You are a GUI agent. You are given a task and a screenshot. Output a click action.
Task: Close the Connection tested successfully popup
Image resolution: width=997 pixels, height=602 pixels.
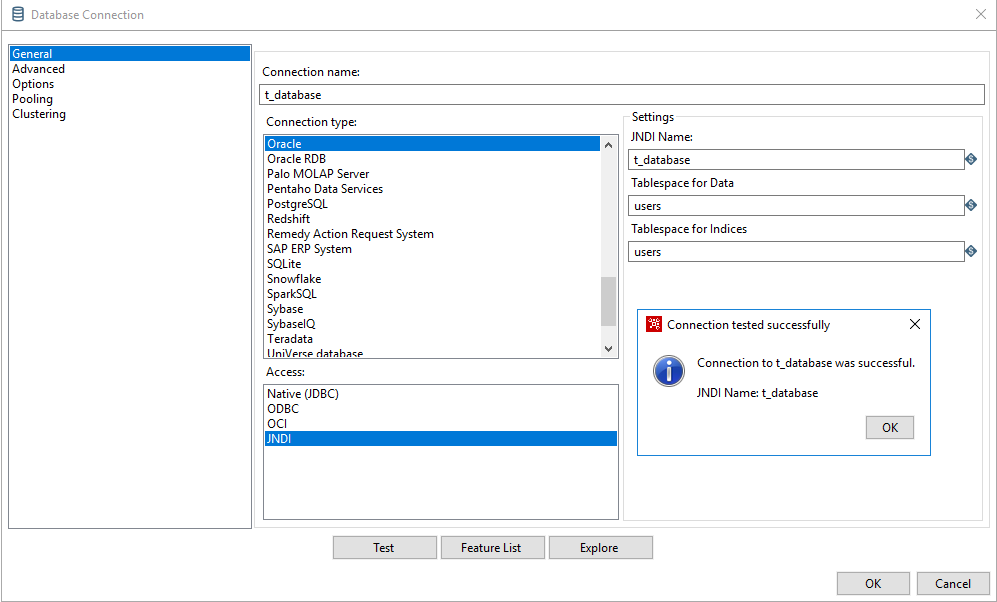[x=914, y=324]
